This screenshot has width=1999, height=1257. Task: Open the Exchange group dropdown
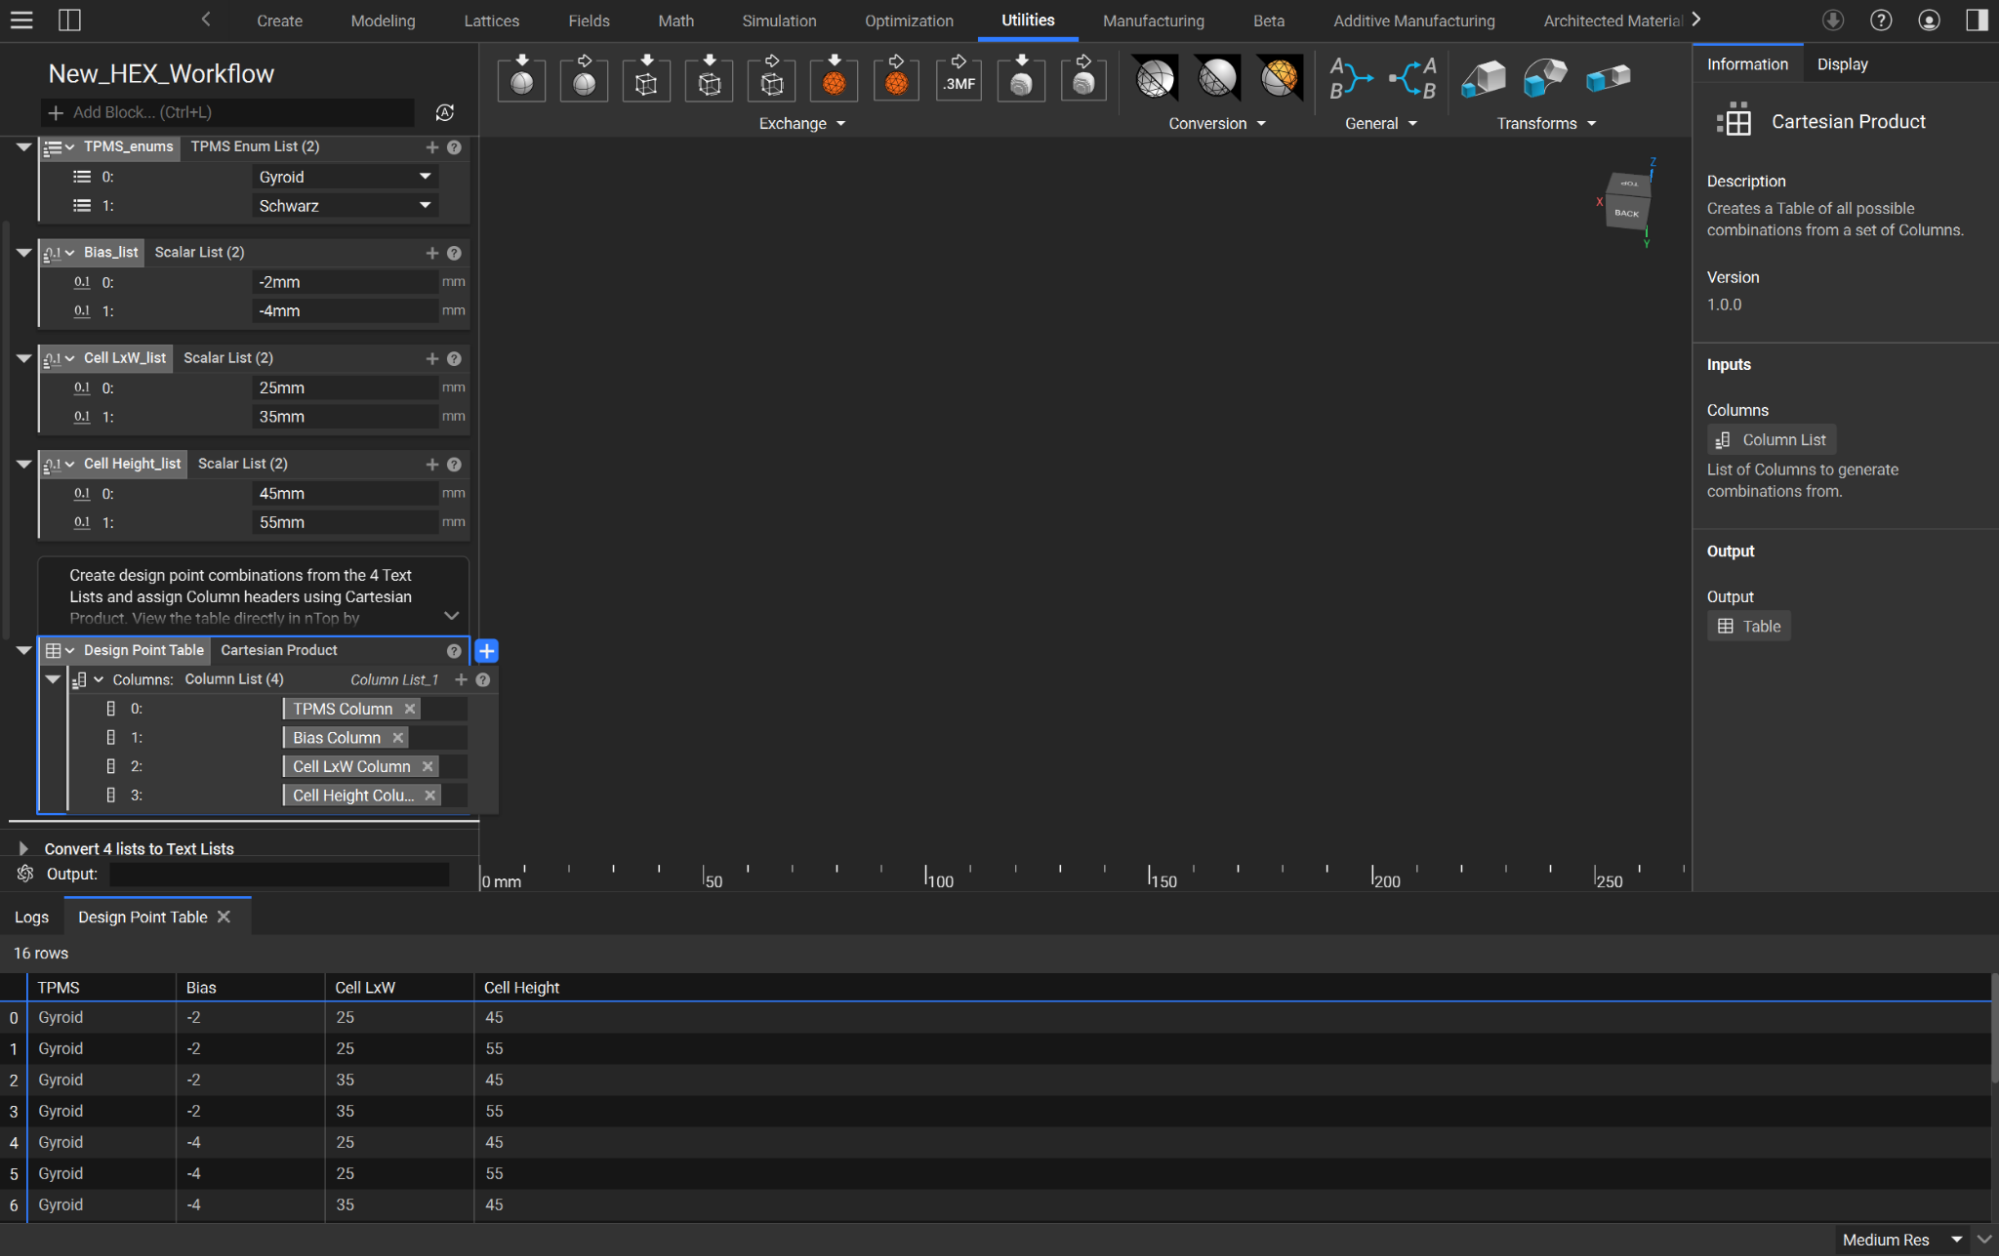pyautogui.click(x=802, y=124)
